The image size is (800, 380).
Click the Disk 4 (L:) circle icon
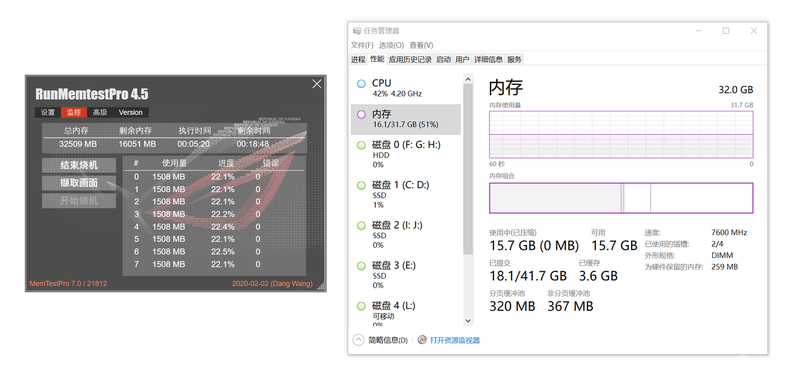361,306
